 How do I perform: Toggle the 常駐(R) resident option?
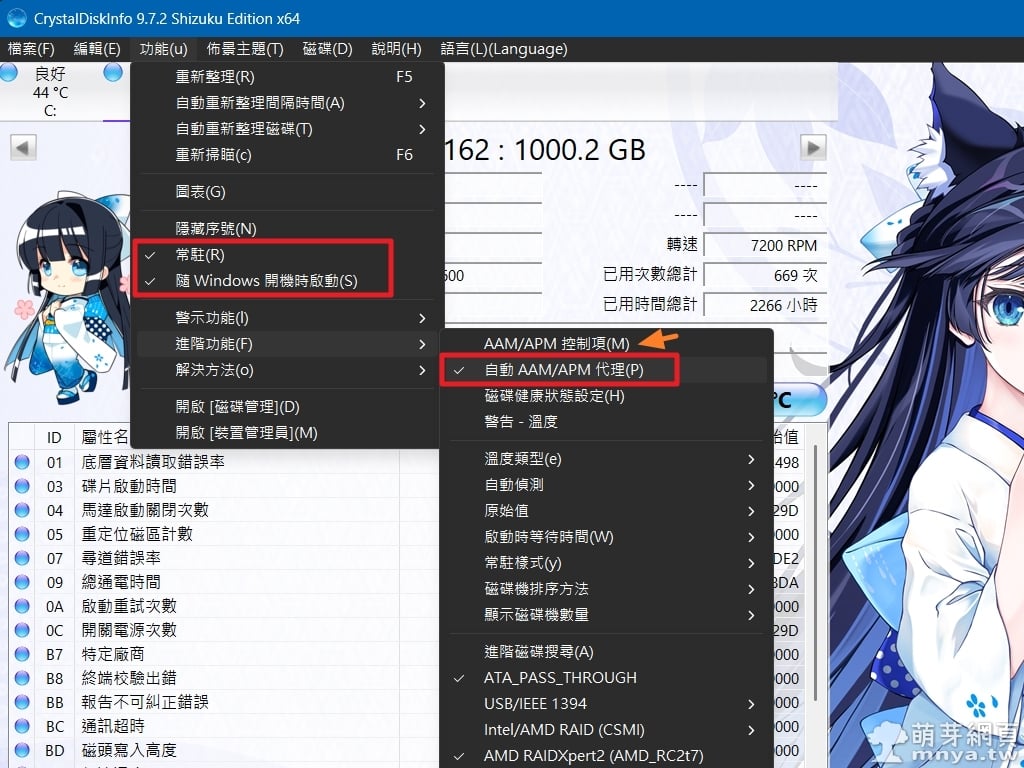pyautogui.click(x=200, y=255)
